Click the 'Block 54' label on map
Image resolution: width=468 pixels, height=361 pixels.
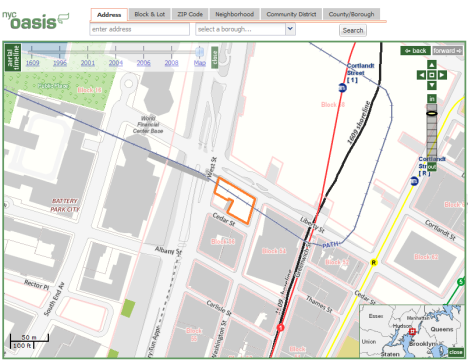[274, 251]
